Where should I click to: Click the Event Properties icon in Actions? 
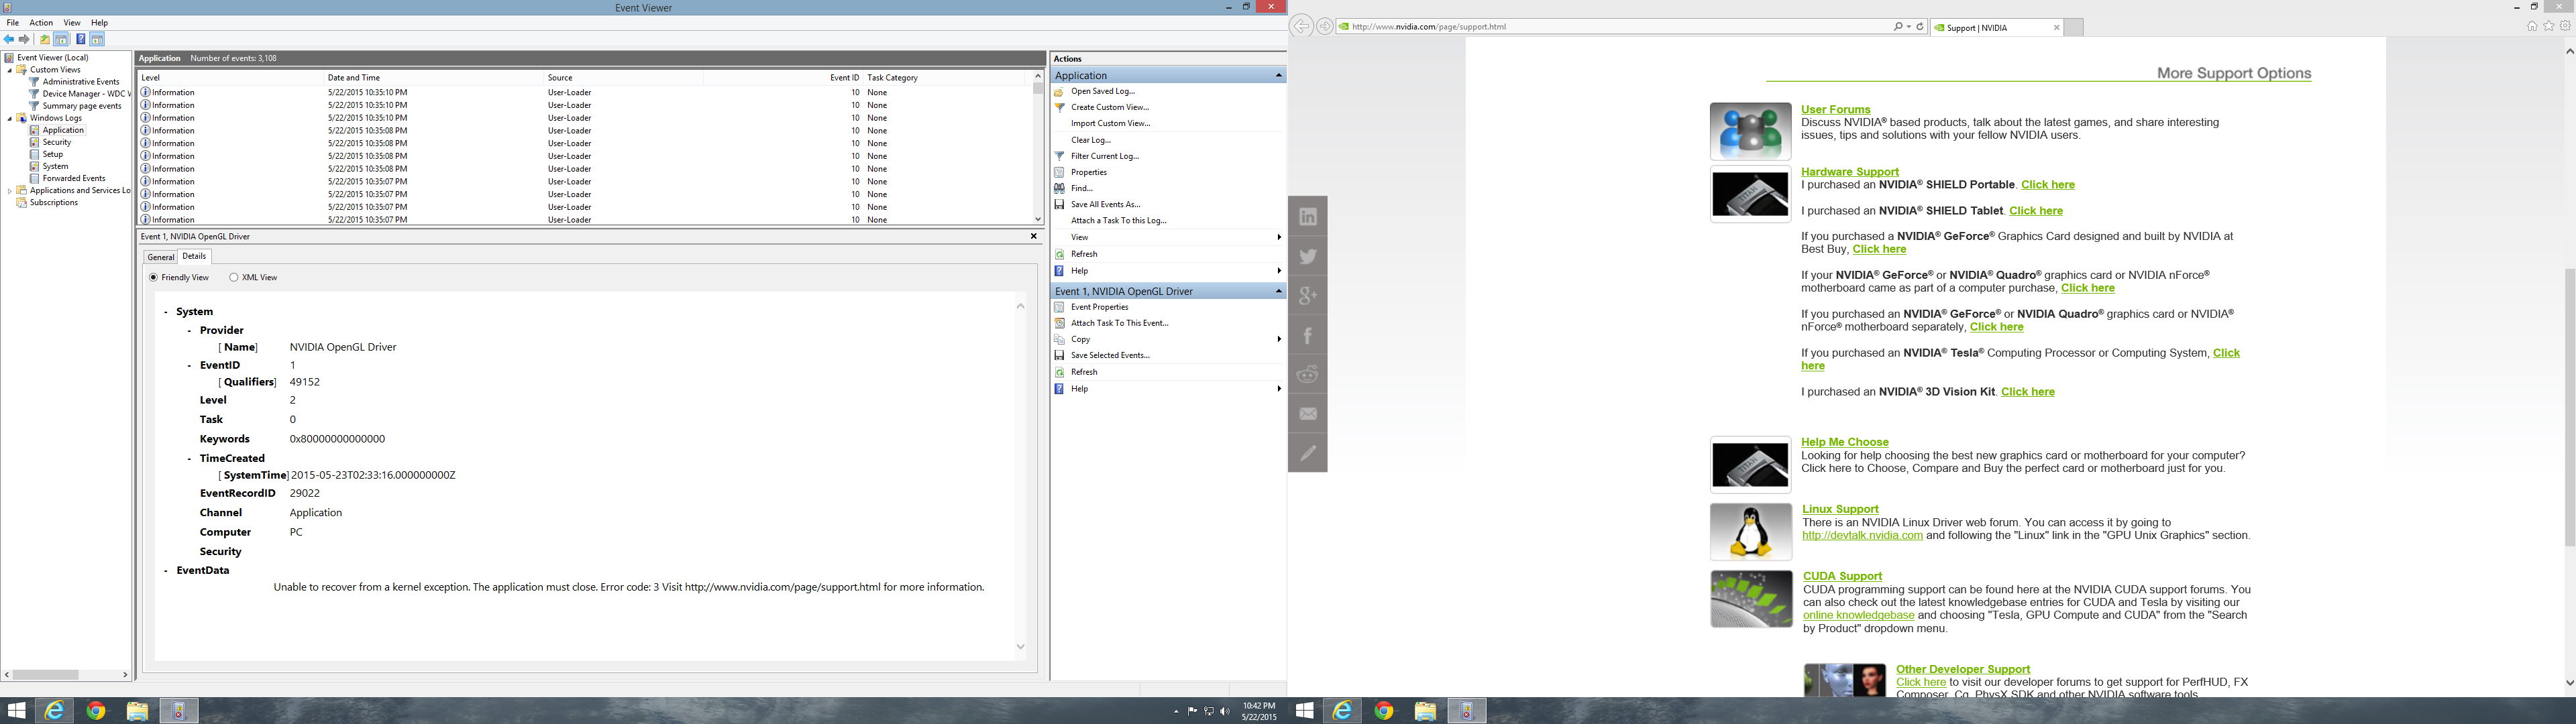click(1060, 307)
